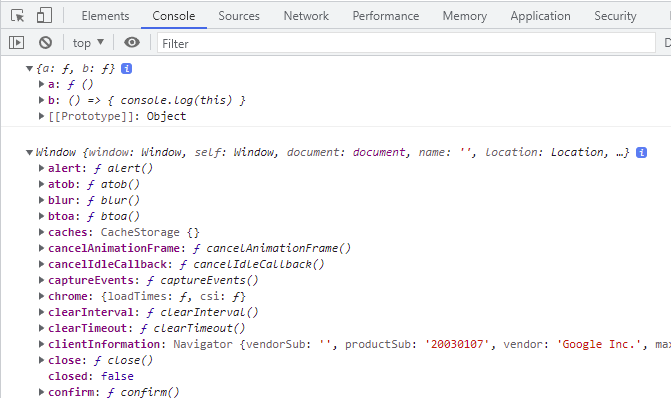The image size is (671, 398).
Task: Click 'Location' value in Window summary
Action: (x=576, y=152)
